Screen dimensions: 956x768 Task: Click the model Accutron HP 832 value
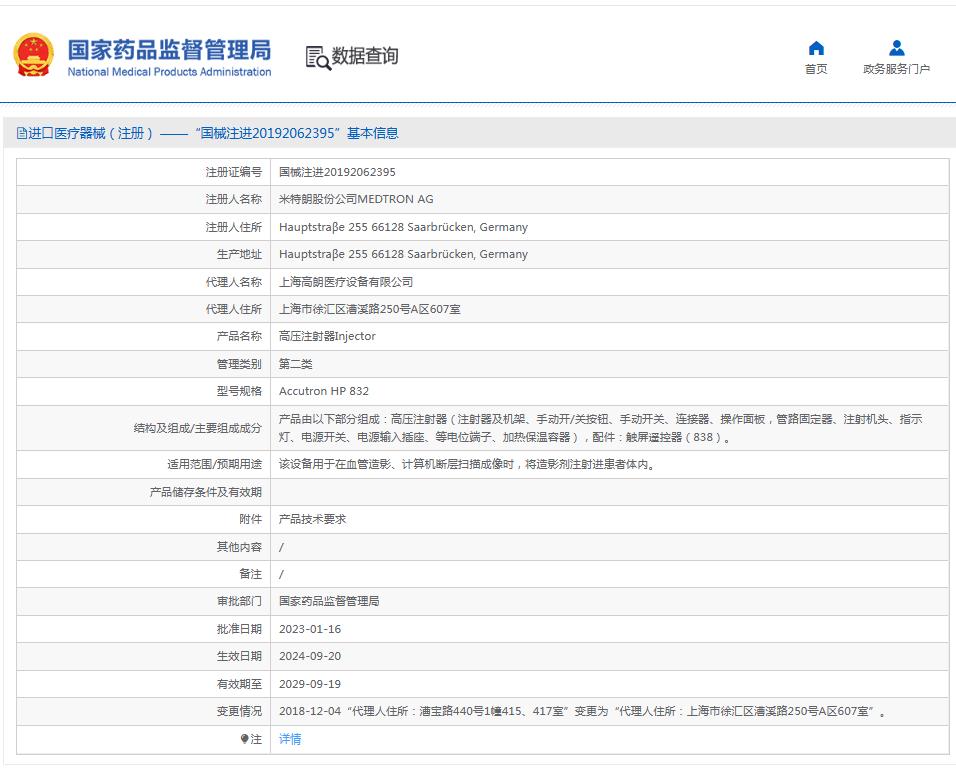pos(324,391)
